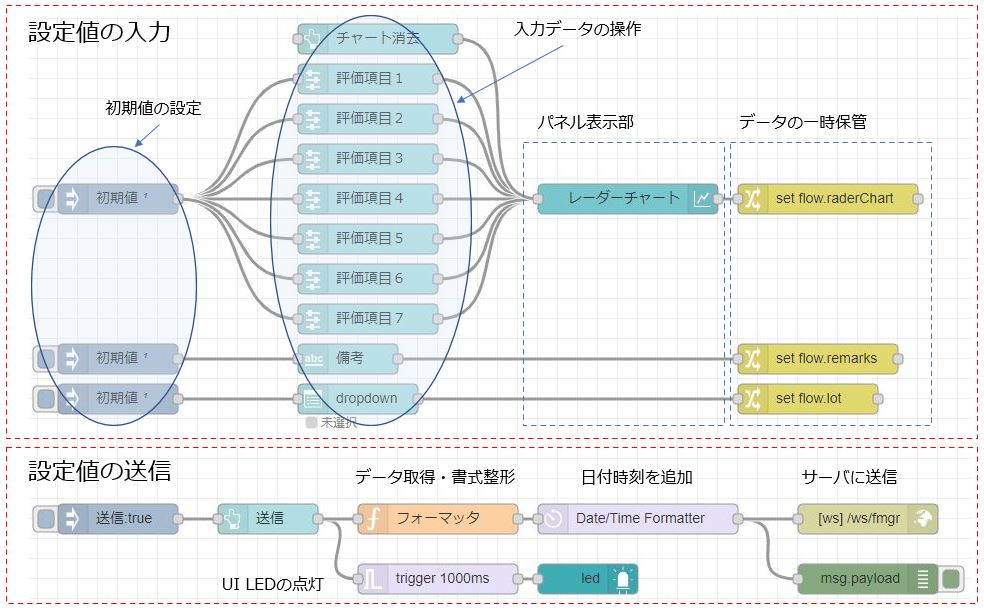Click the LED light icon on led node
Viewport: 984px width, 610px height.
(x=624, y=578)
